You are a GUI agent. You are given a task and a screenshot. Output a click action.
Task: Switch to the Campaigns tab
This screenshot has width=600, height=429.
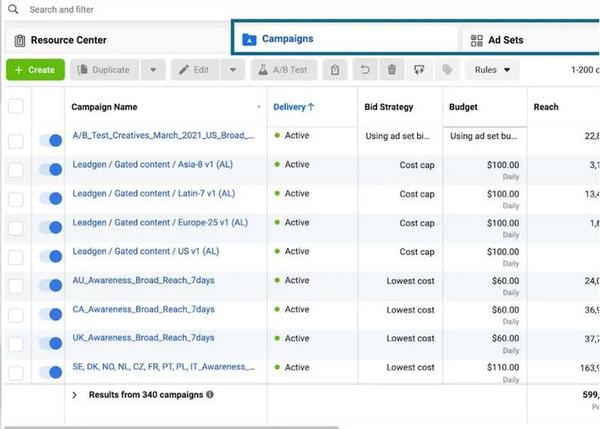click(x=286, y=39)
